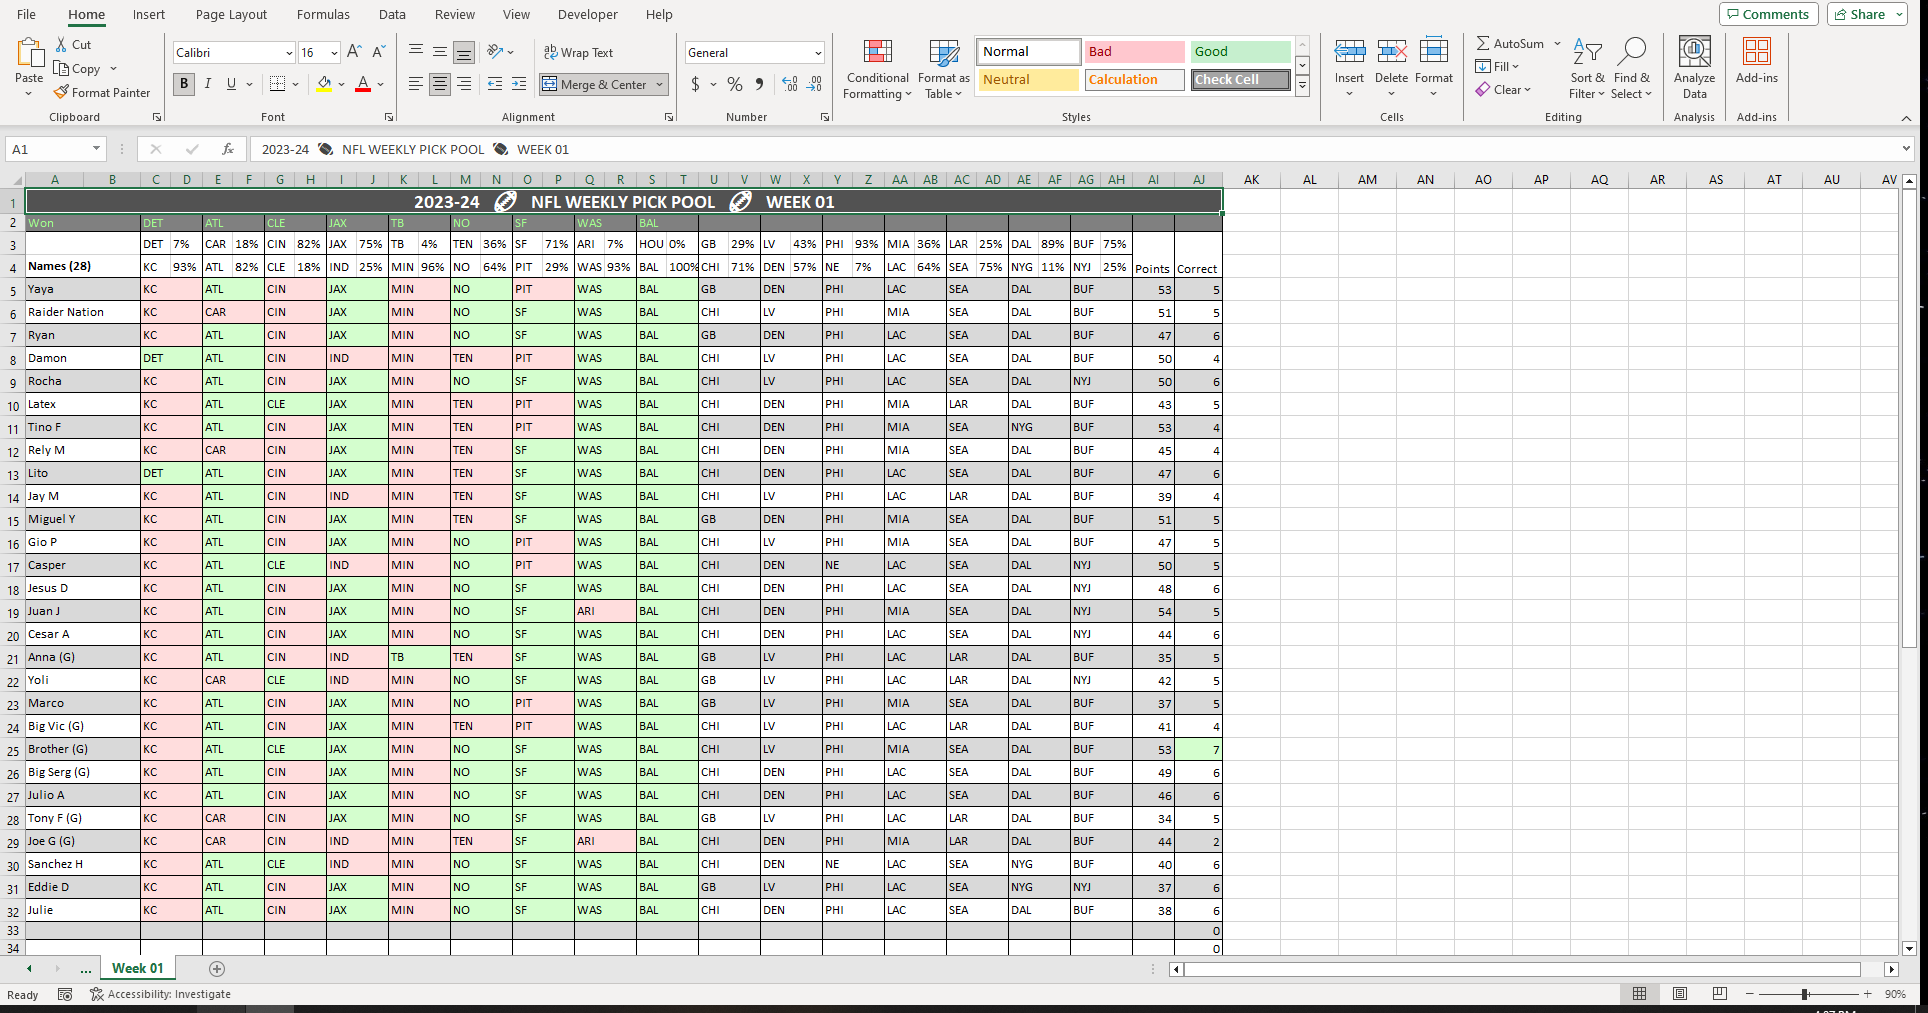1928x1013 pixels.
Task: Apply the Check Cell style
Action: 1240,79
